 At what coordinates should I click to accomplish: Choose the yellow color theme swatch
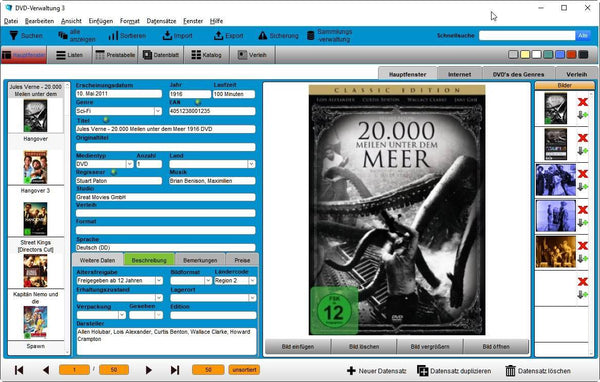coord(525,55)
